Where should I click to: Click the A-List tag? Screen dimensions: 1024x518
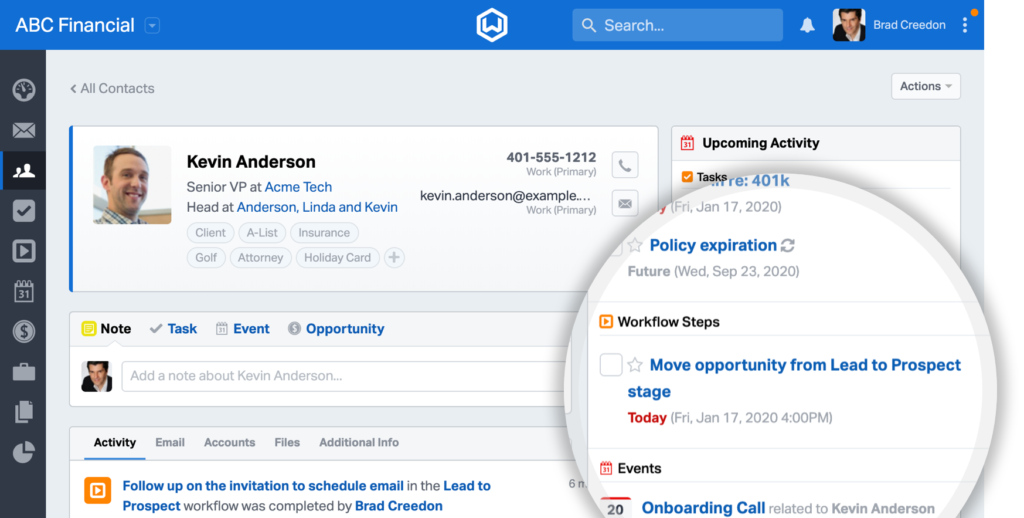(x=262, y=233)
